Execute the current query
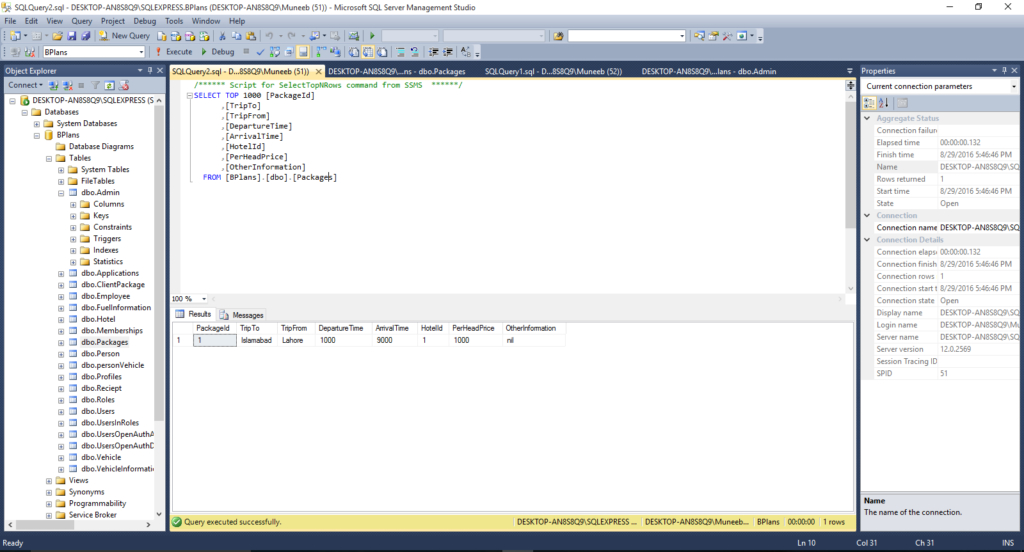 click(174, 52)
